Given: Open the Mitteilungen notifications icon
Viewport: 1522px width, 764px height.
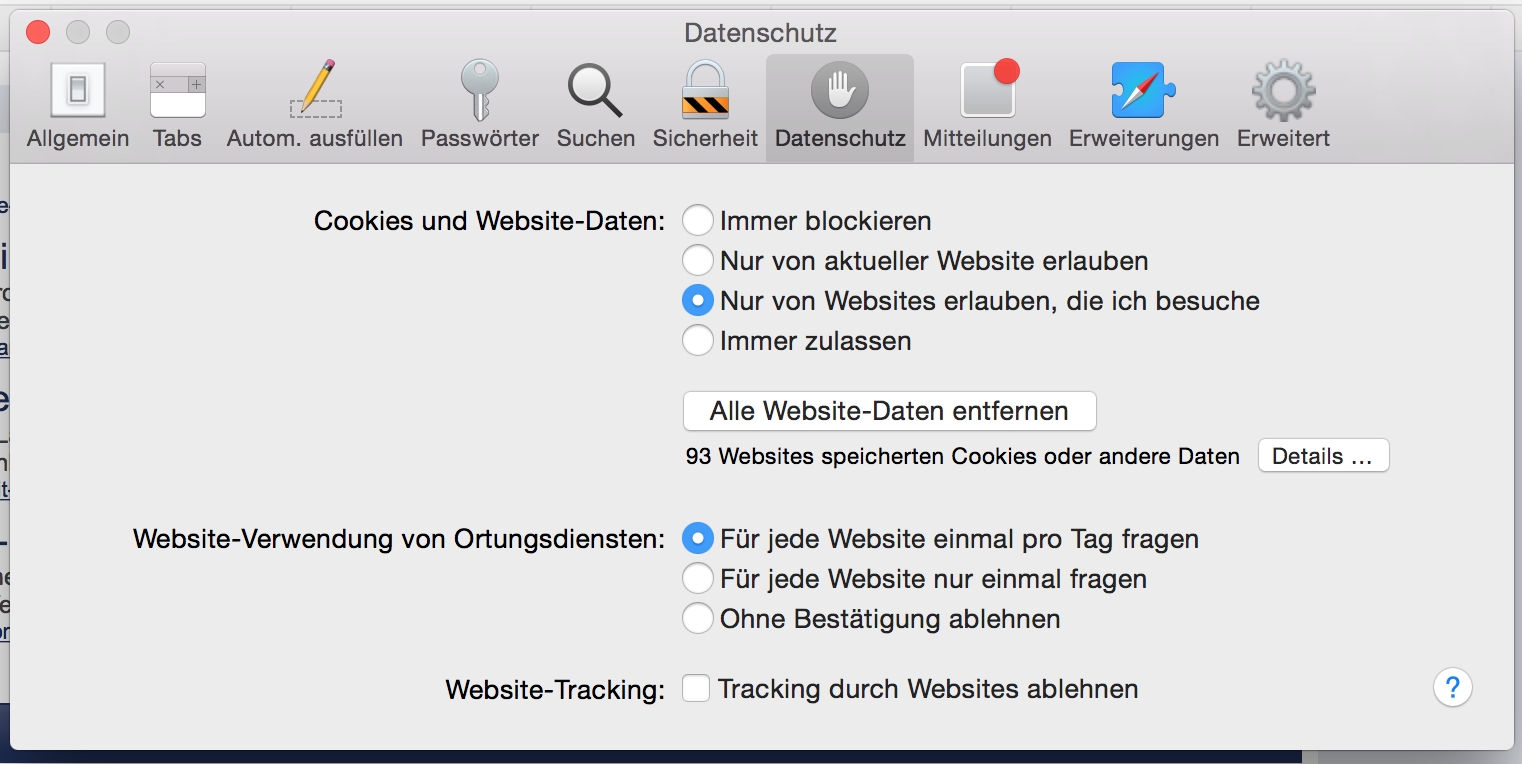Looking at the screenshot, I should point(987,92).
